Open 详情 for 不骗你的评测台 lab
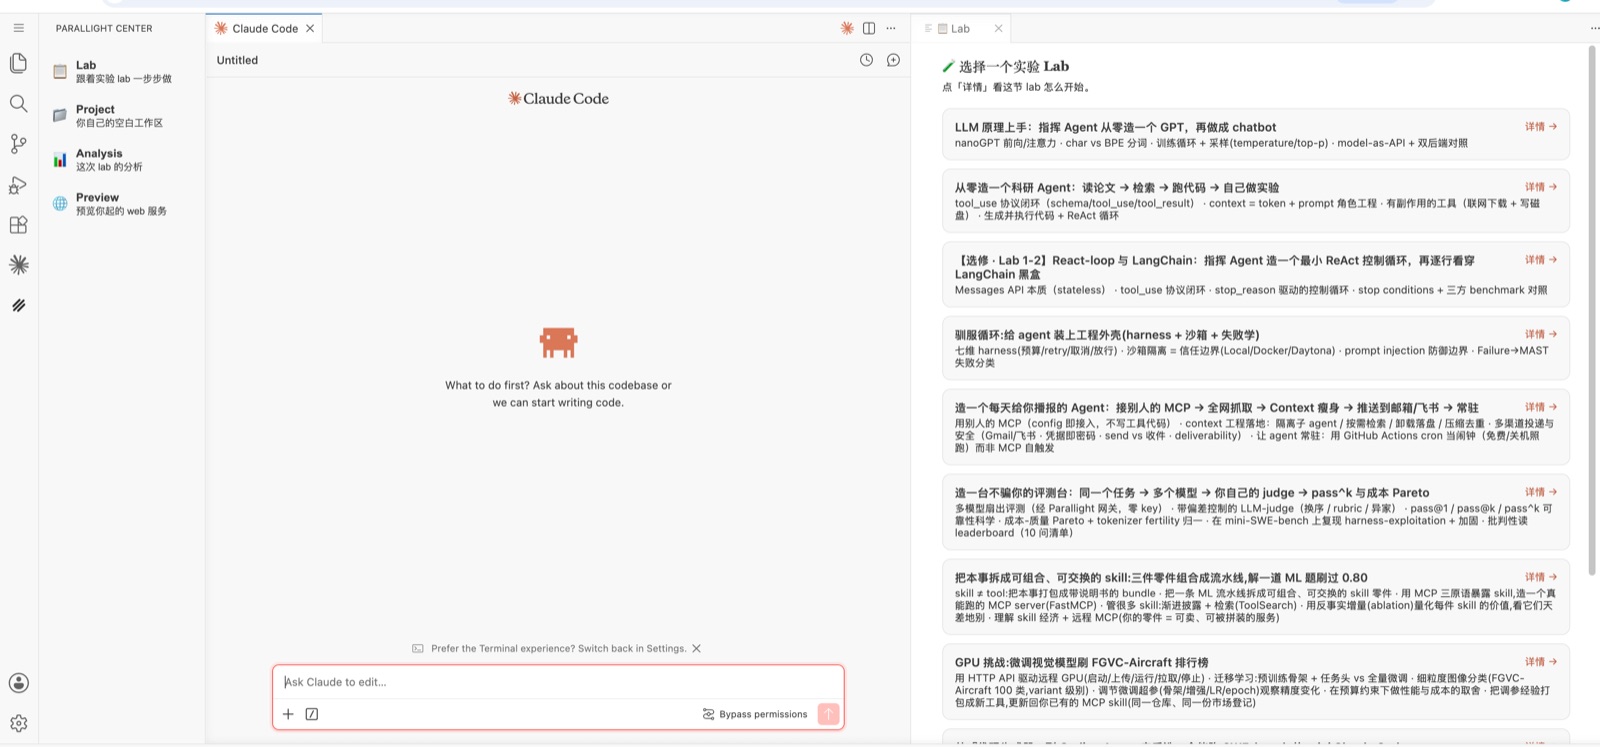The height and width of the screenshot is (747, 1600). tap(1540, 492)
